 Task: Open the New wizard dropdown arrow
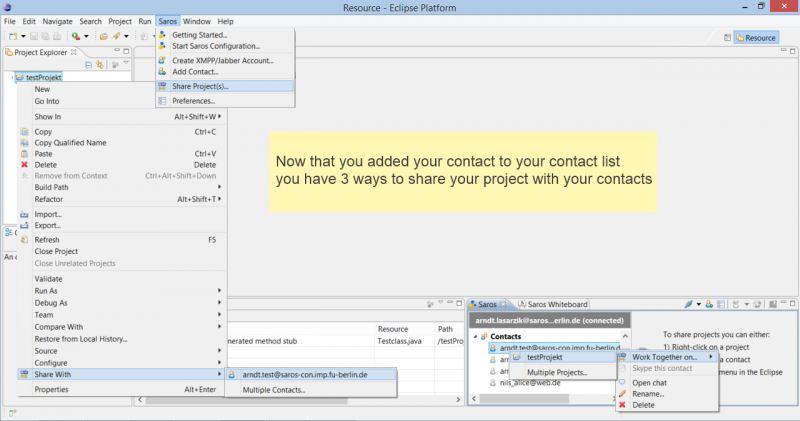pyautogui.click(x=23, y=36)
